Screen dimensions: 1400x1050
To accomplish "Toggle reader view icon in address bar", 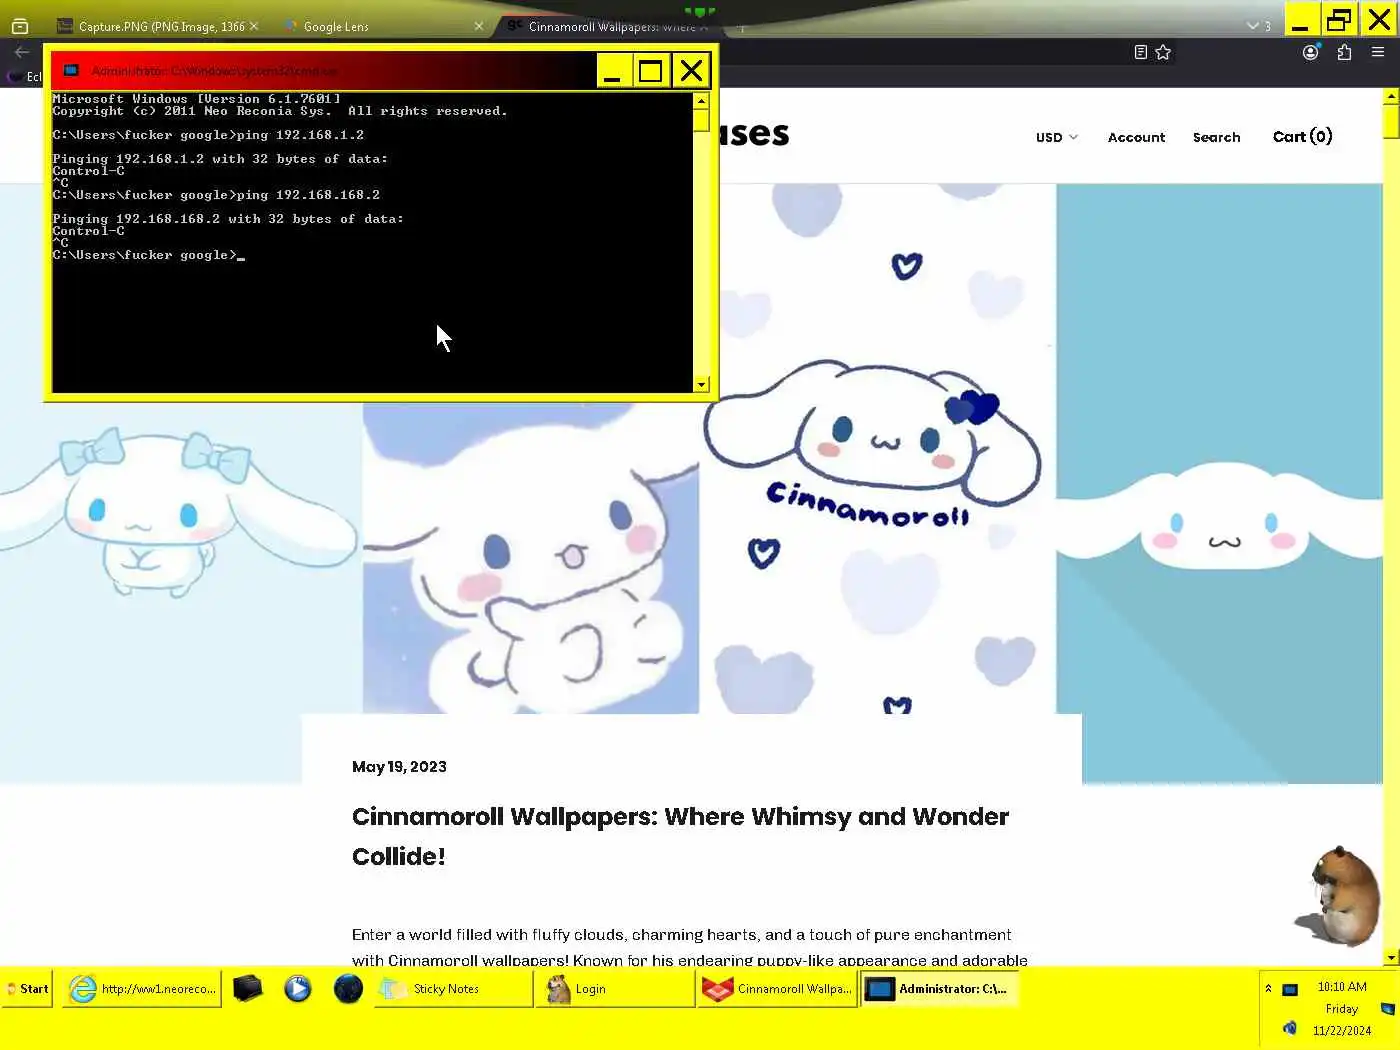I will point(1140,52).
